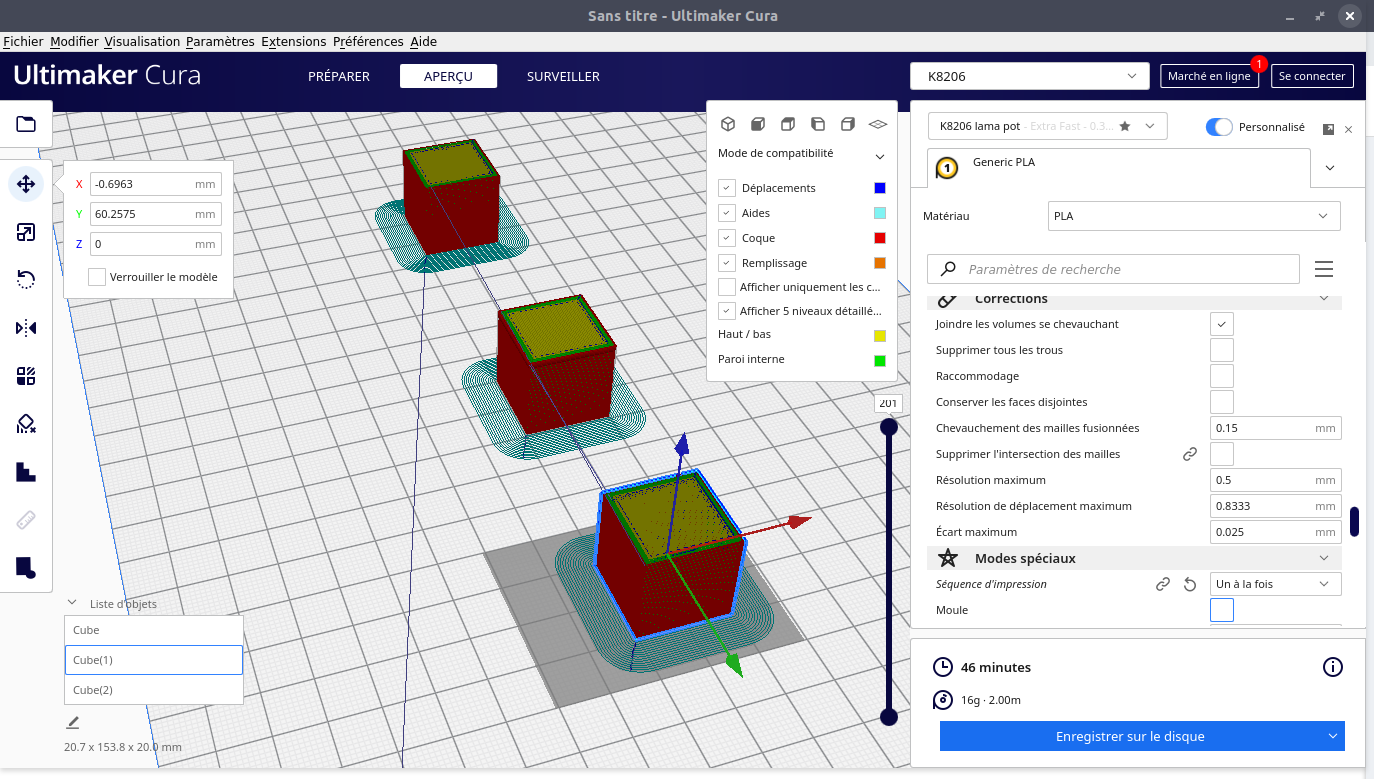Enable the Raccommodage checkbox
The height and width of the screenshot is (779, 1374).
[1221, 376]
